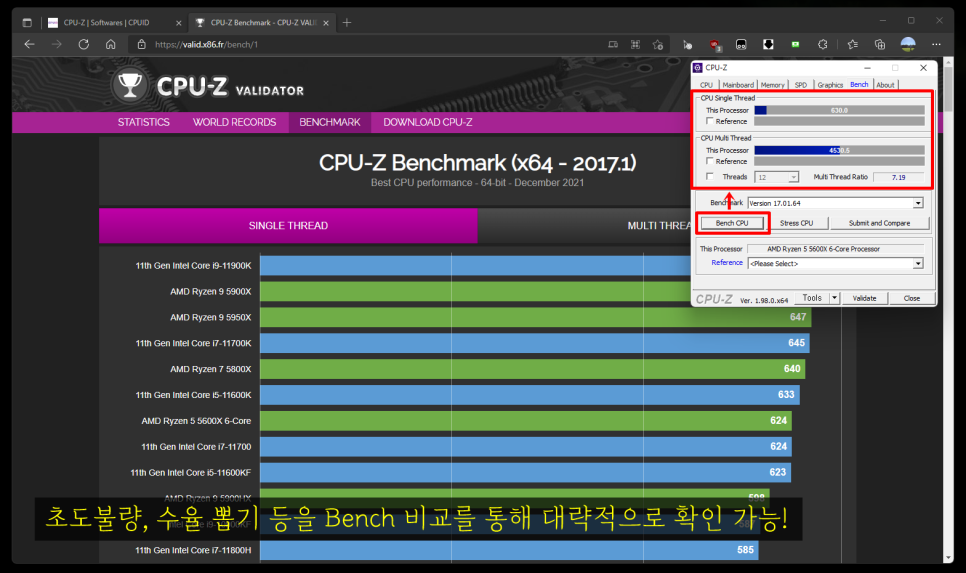The width and height of the screenshot is (966, 573).
Task: Reload the page with the refresh icon
Action: tap(83, 44)
